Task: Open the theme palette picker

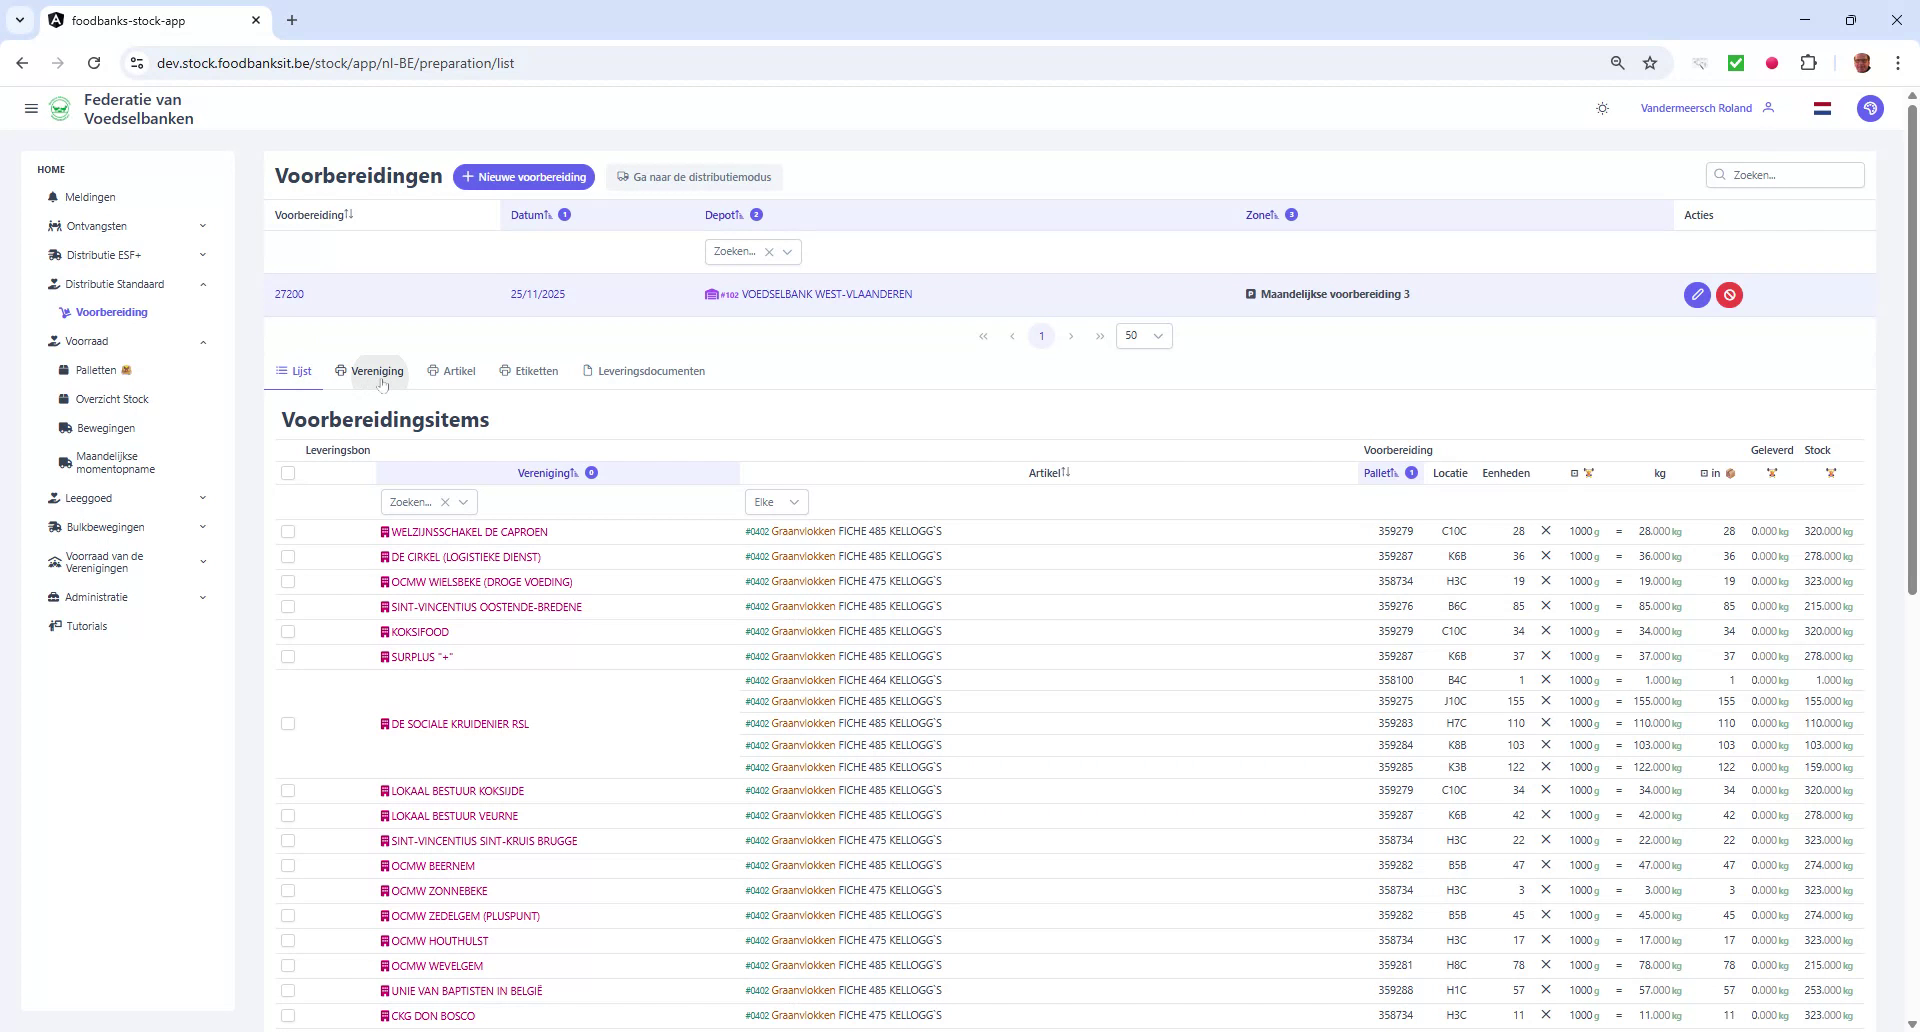Action: pyautogui.click(x=1871, y=108)
